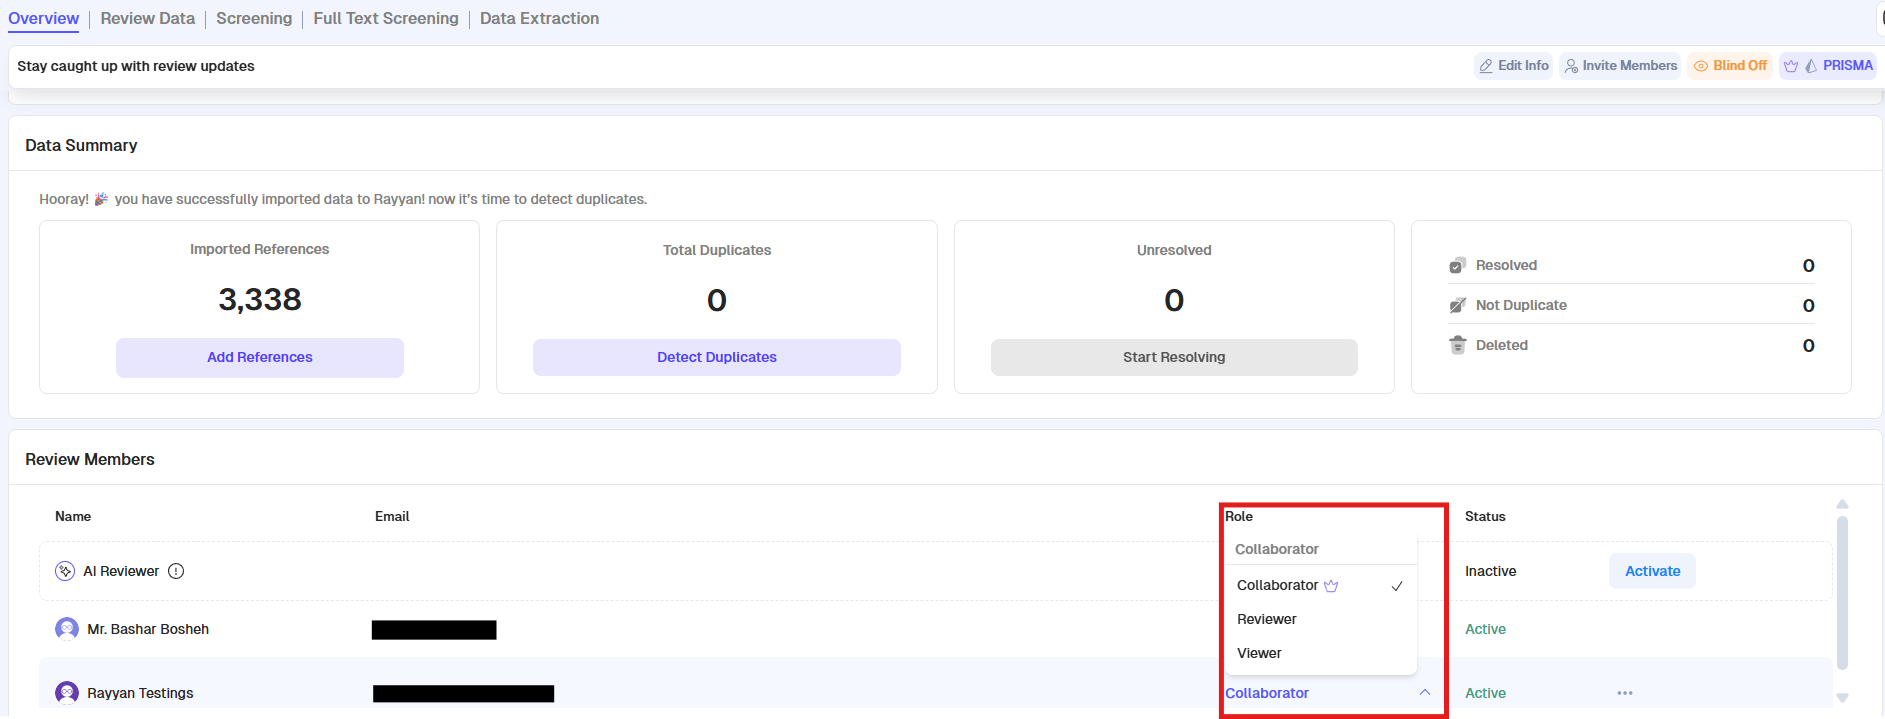Open Invite Members
Image resolution: width=1885 pixels, height=719 pixels.
[1620, 66]
